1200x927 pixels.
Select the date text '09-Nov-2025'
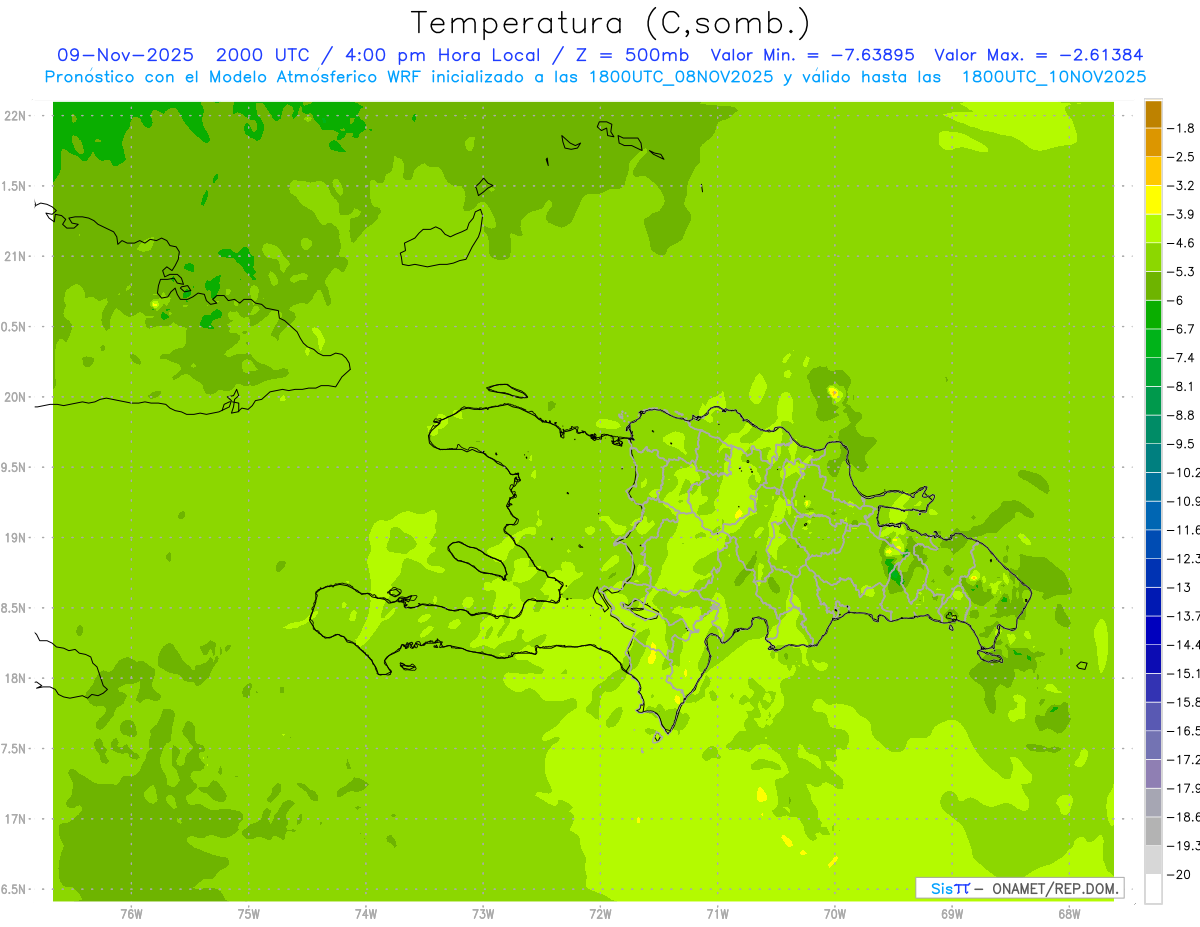pyautogui.click(x=126, y=55)
